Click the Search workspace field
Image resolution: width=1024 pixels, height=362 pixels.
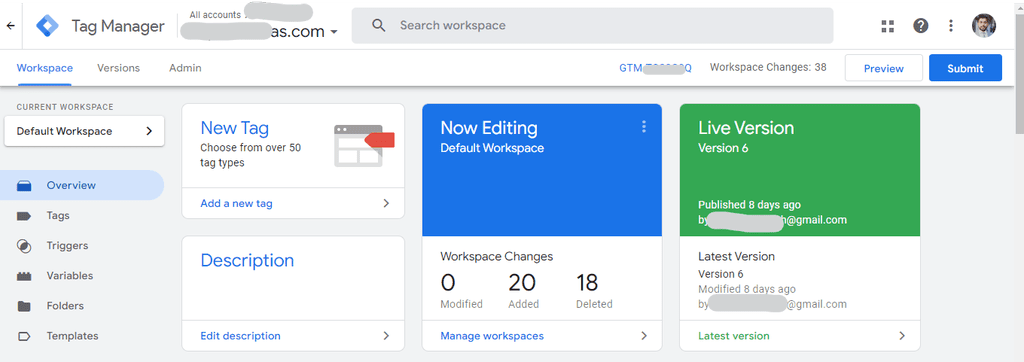tap(592, 25)
